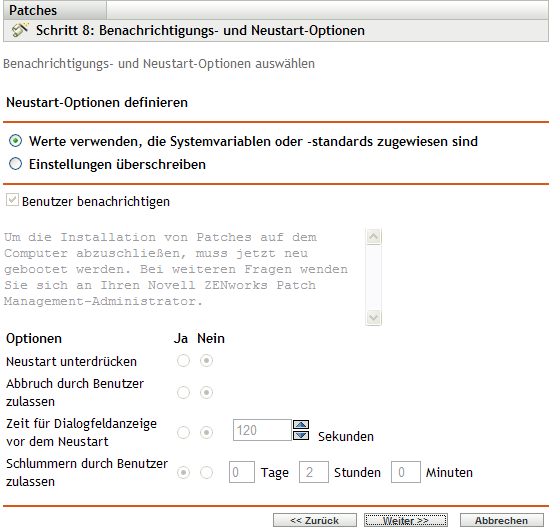Viewport: 550px width, 531px height.
Task: Click the Stunden input field
Action: tap(314, 472)
